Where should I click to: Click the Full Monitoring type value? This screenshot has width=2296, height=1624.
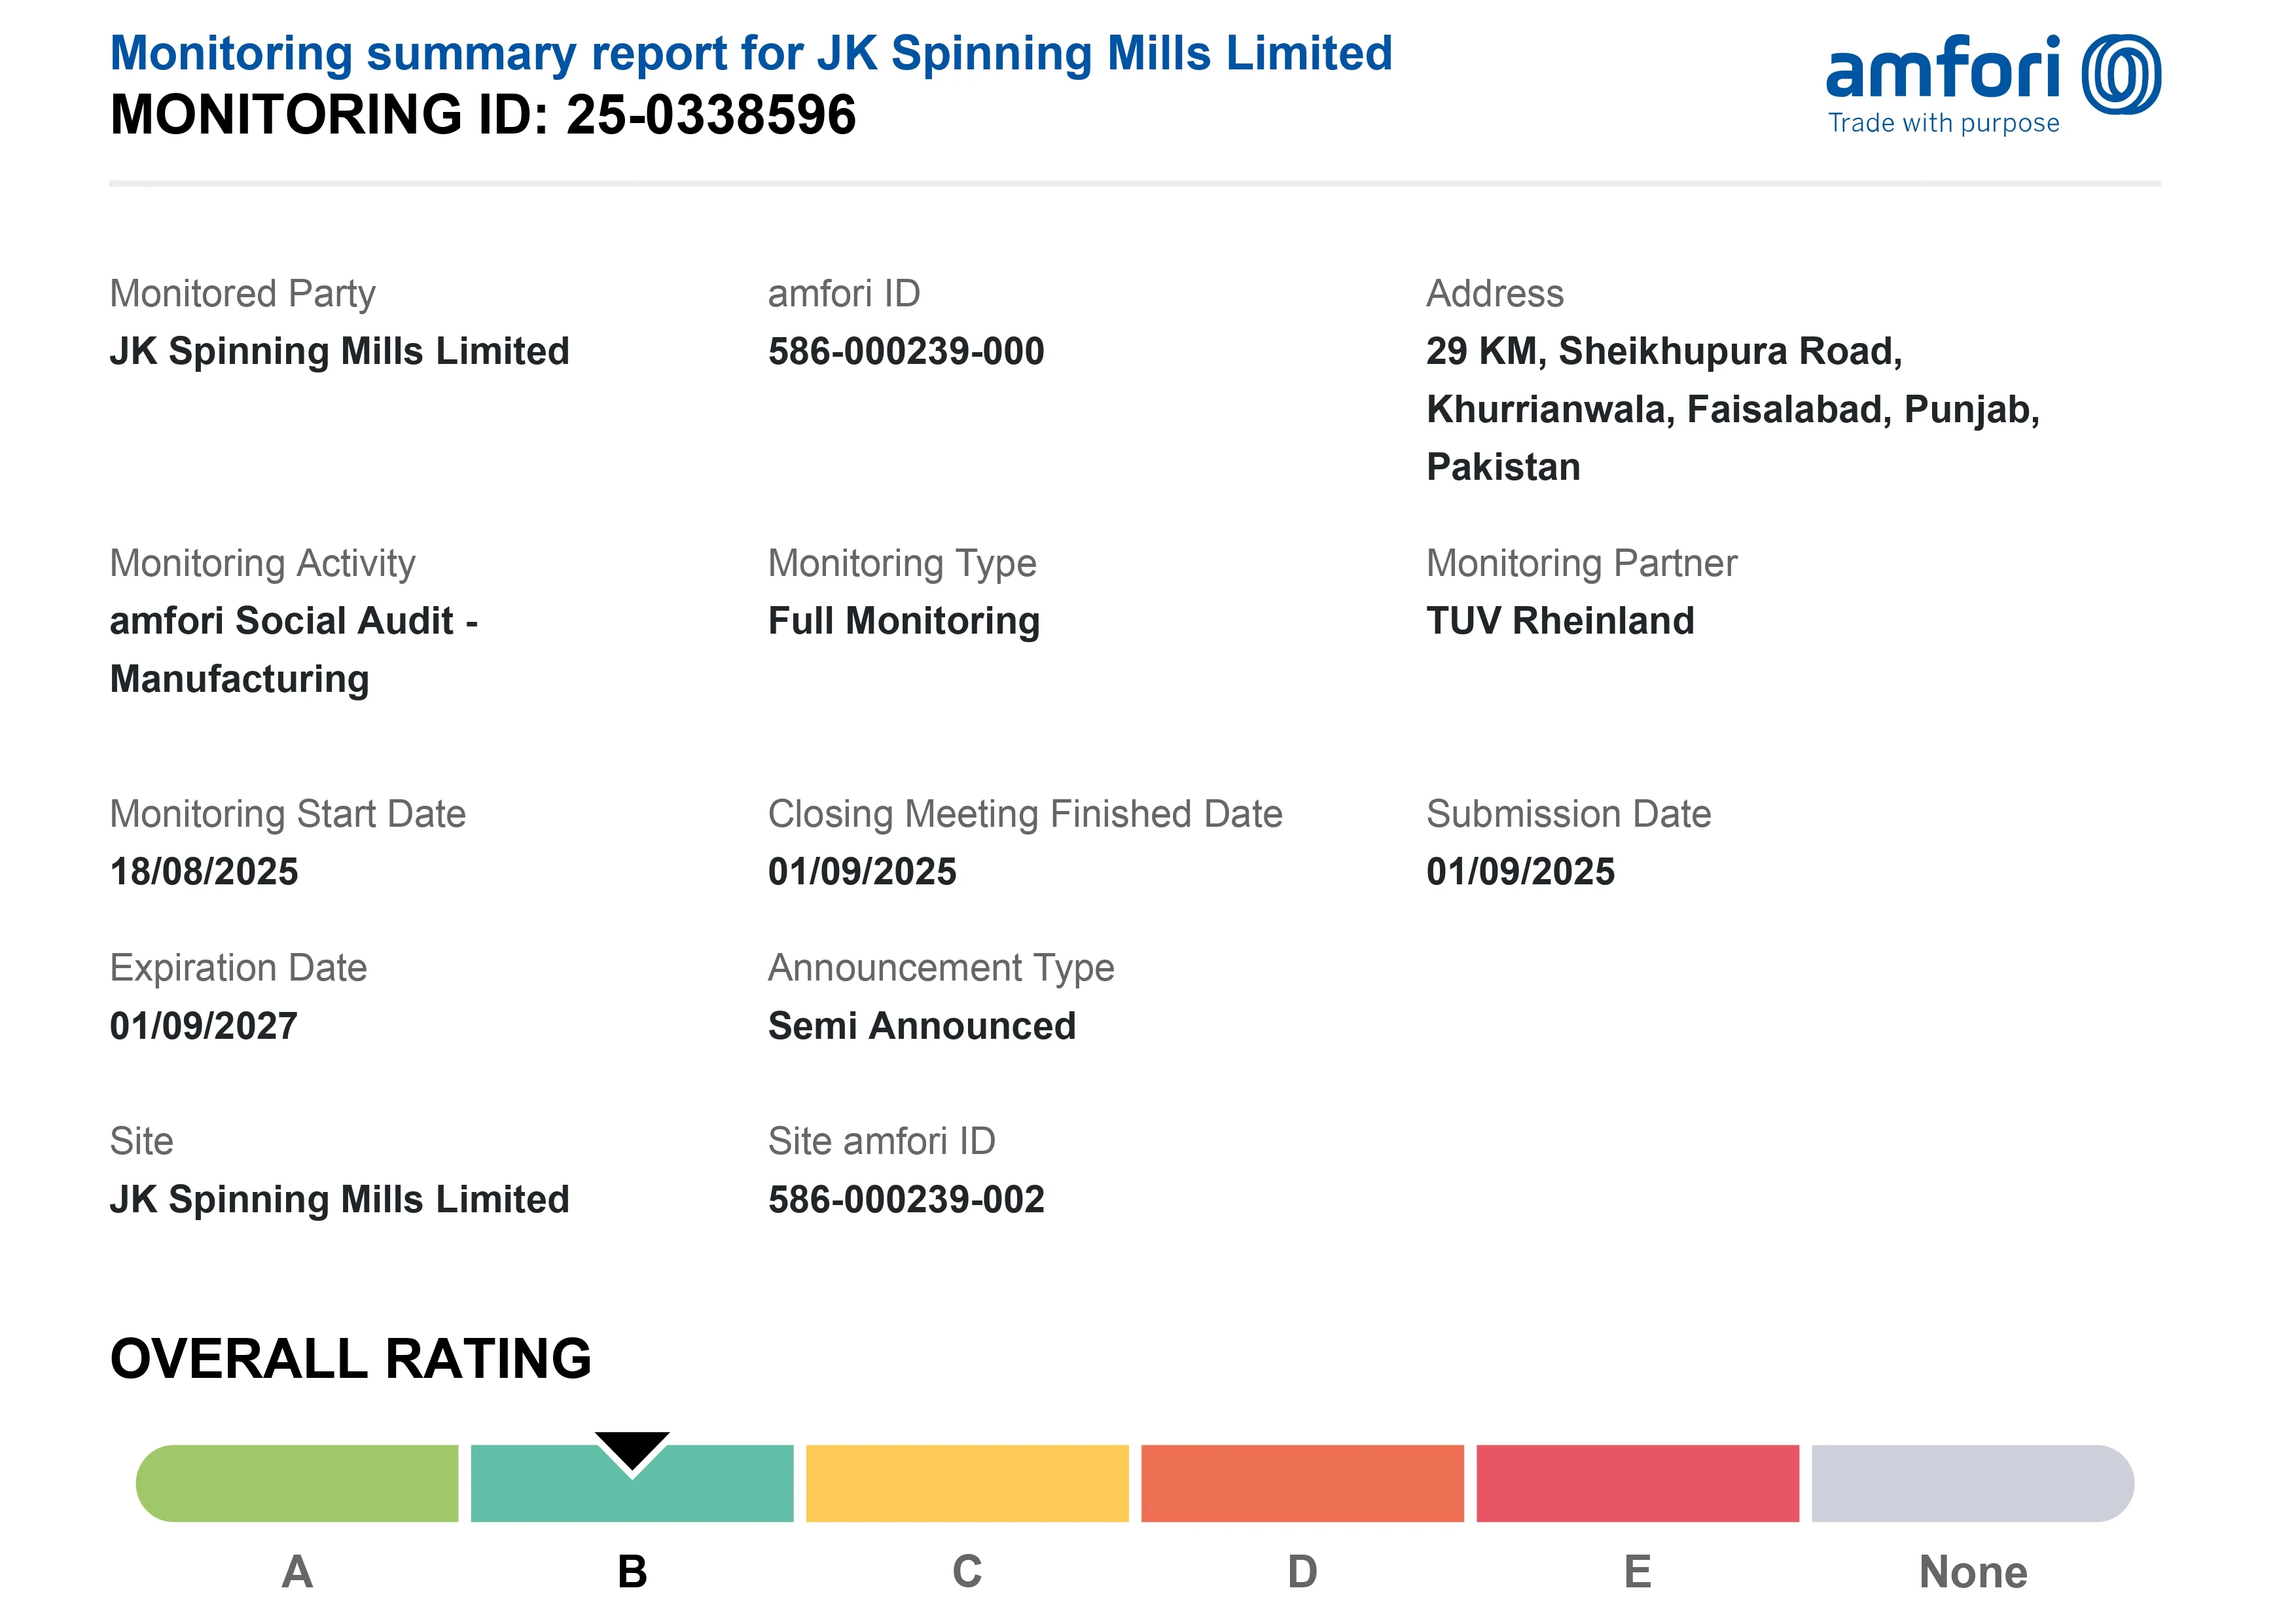point(904,621)
